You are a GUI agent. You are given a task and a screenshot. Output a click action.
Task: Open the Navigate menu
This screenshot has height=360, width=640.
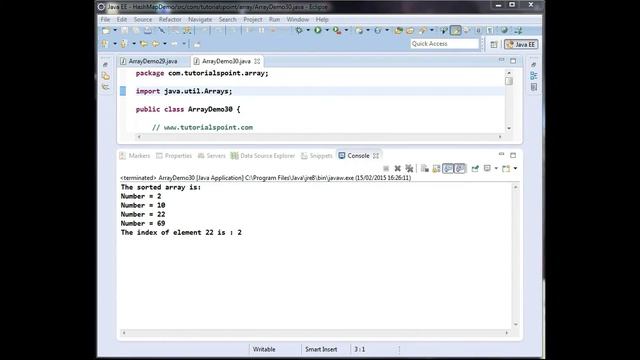tap(200, 19)
